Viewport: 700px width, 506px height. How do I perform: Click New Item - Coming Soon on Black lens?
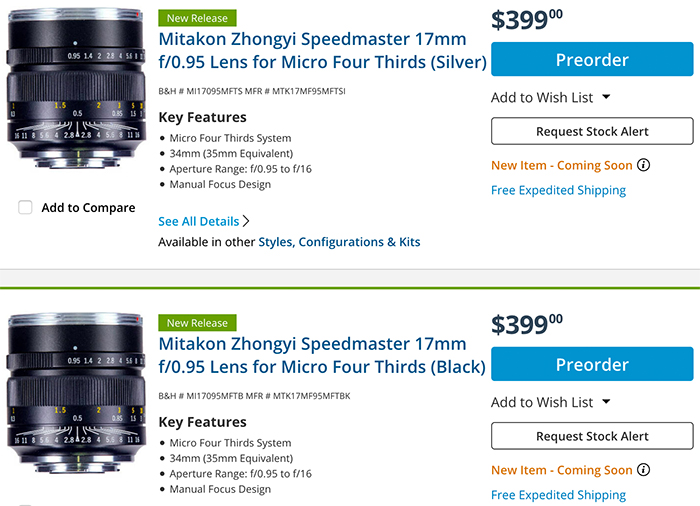tap(561, 470)
